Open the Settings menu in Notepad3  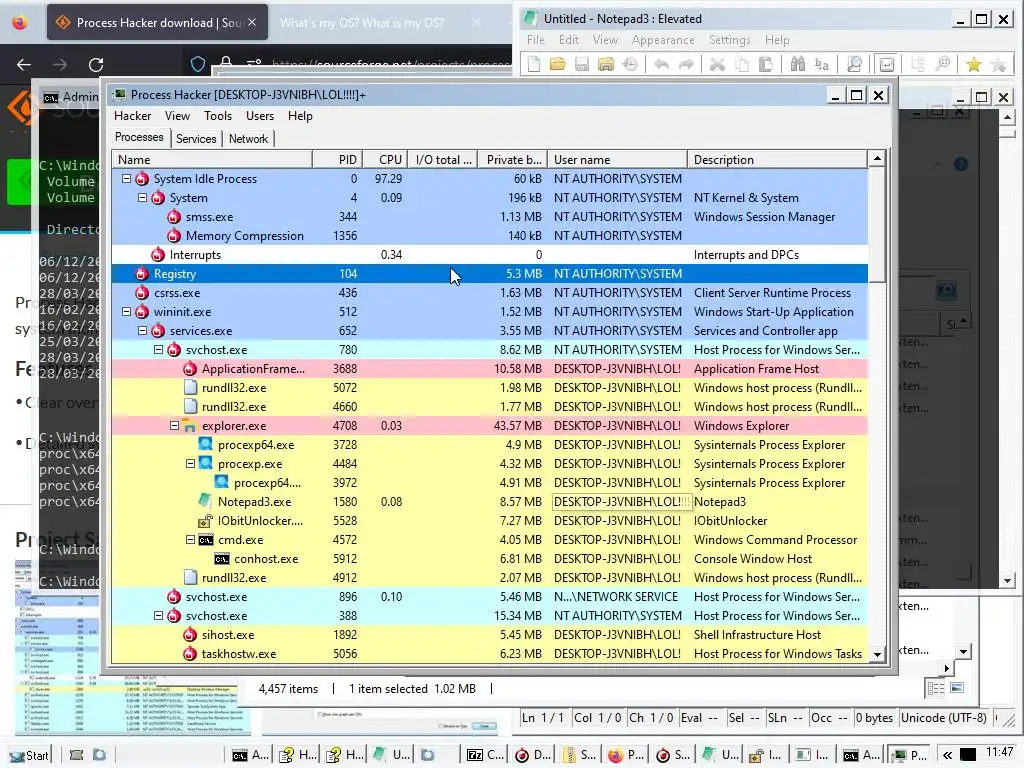click(x=729, y=40)
